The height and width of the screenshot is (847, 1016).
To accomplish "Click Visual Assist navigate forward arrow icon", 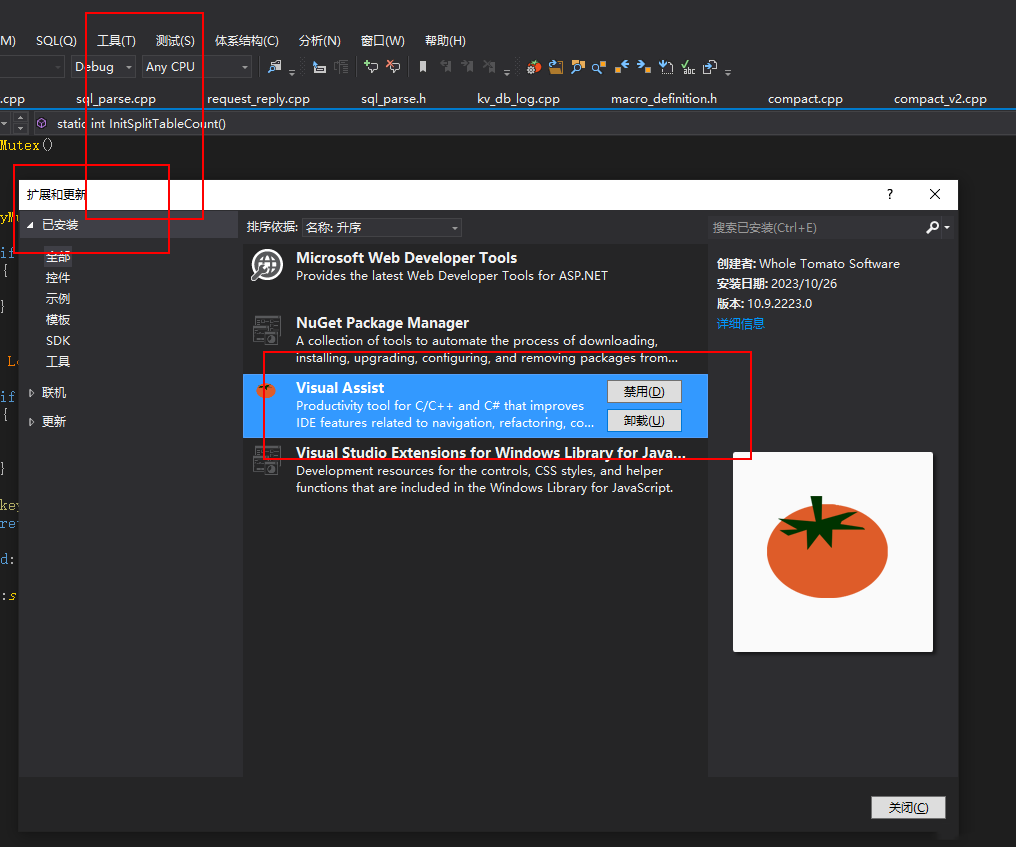I will pos(643,67).
